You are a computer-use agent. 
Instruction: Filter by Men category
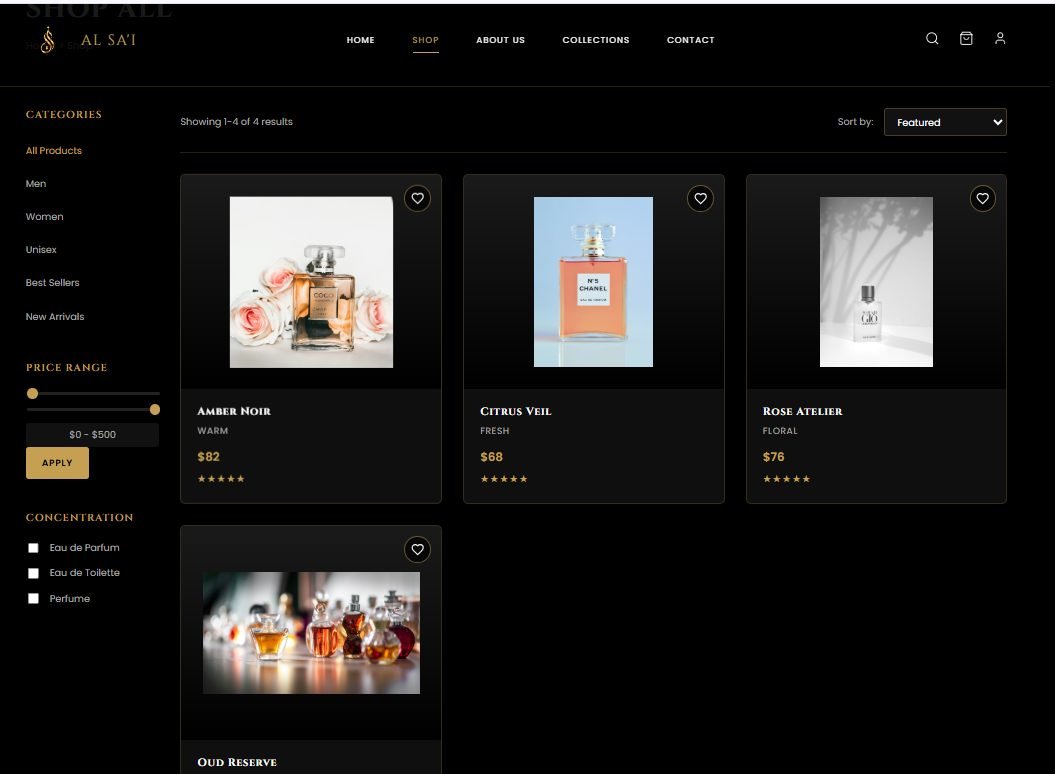point(36,184)
